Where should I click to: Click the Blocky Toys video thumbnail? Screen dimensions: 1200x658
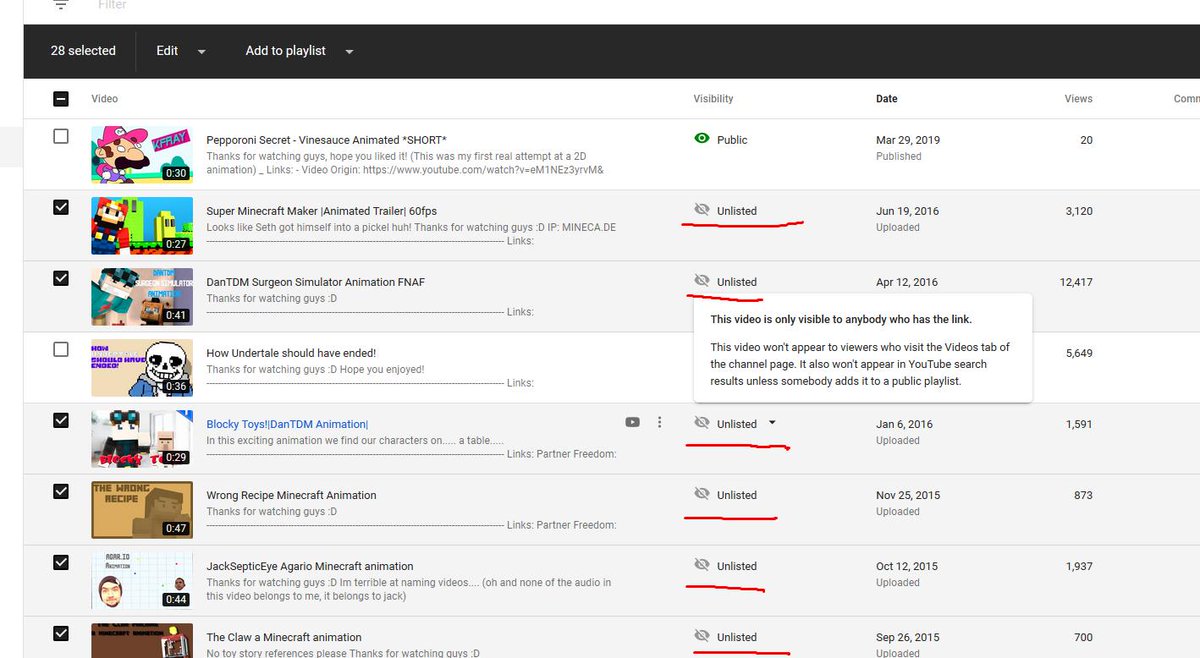point(142,438)
